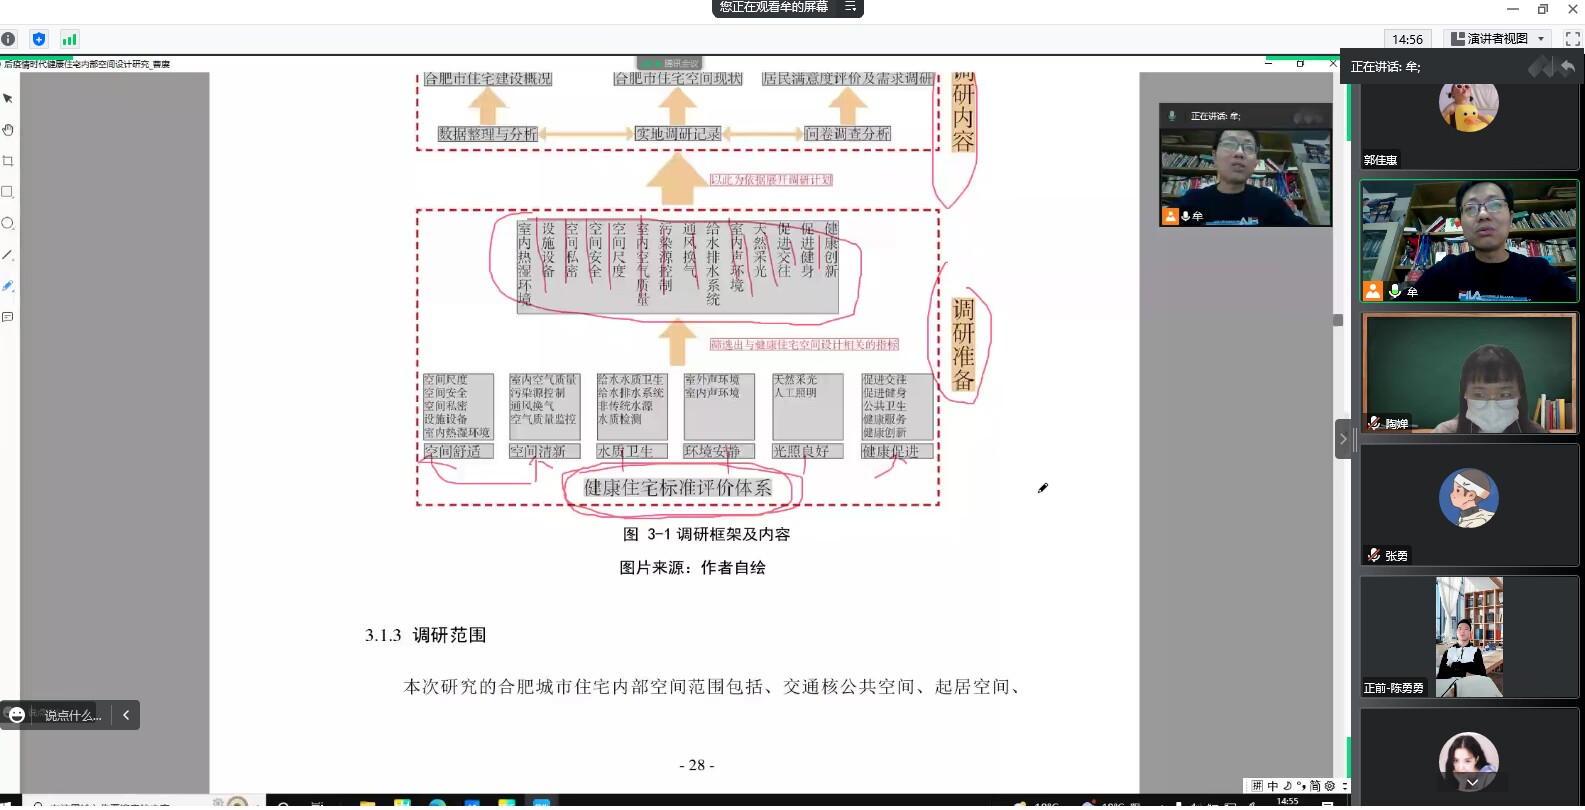Click the reply arrow in speaking bar
The image size is (1585, 810).
pos(1567,67)
